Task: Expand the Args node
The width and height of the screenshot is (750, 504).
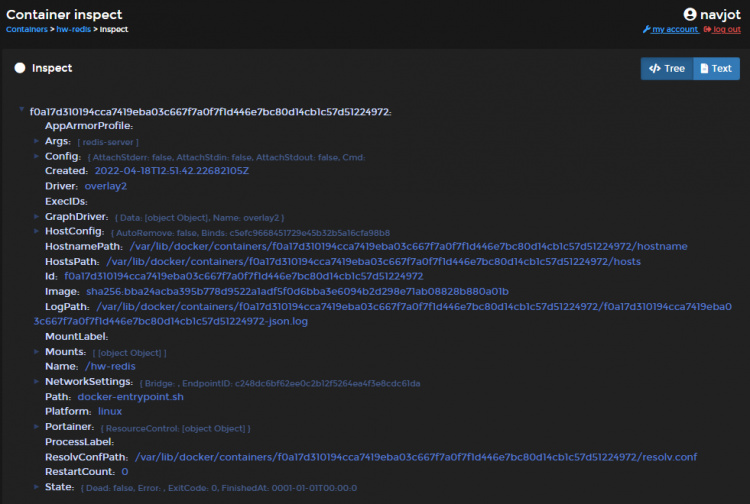Action: point(37,141)
